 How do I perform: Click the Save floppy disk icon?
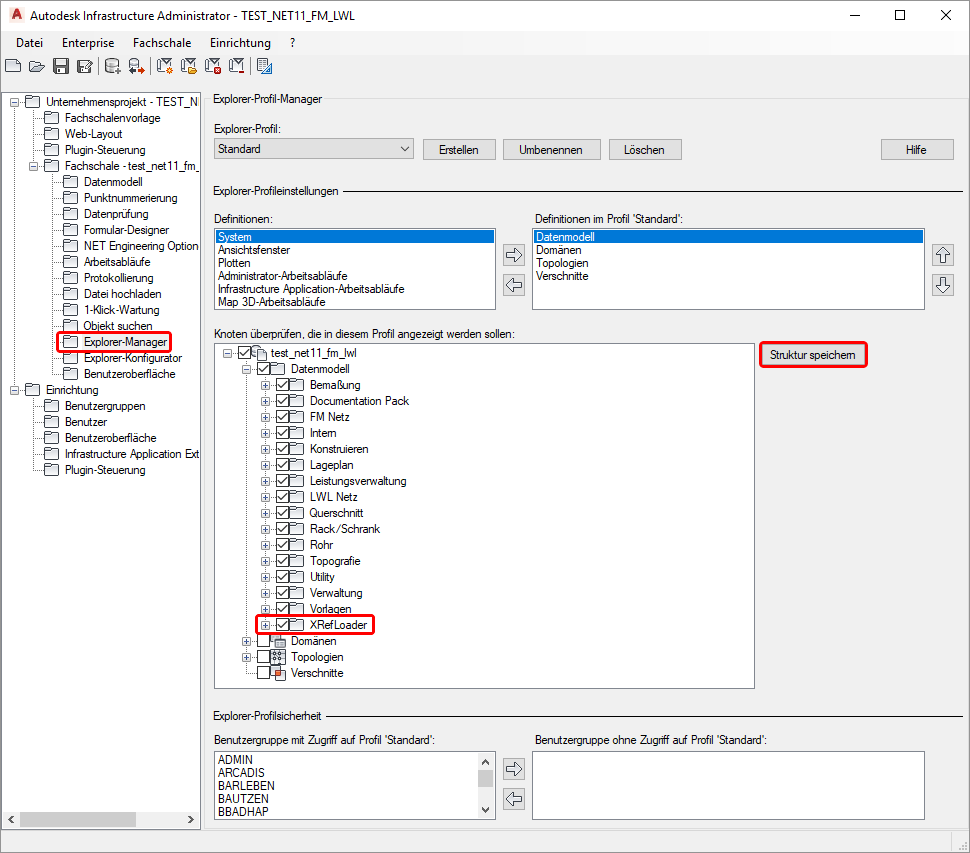click(61, 66)
